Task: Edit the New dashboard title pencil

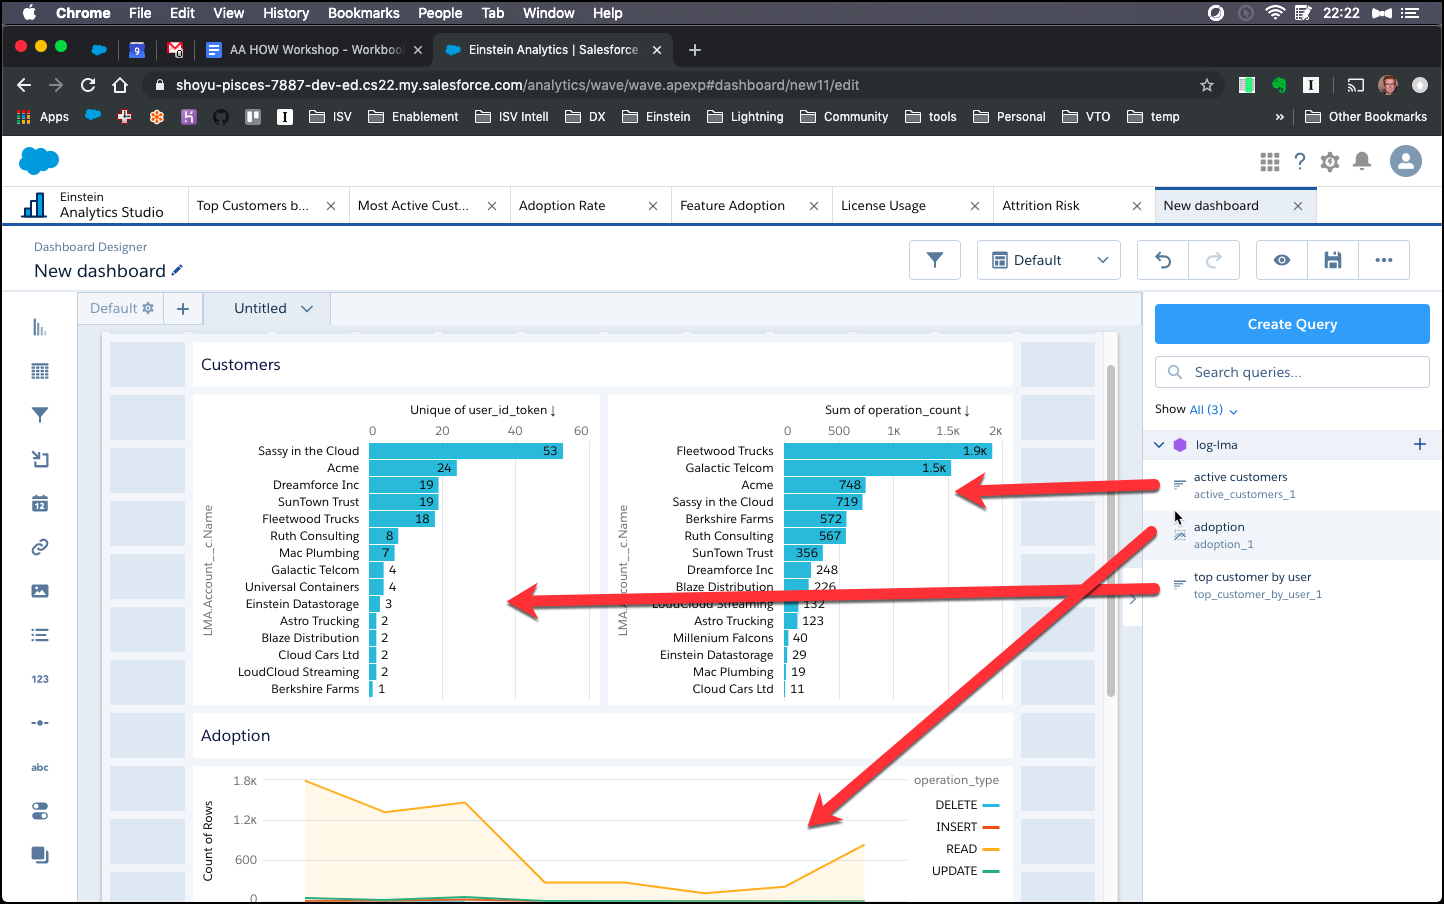Action: tap(178, 270)
